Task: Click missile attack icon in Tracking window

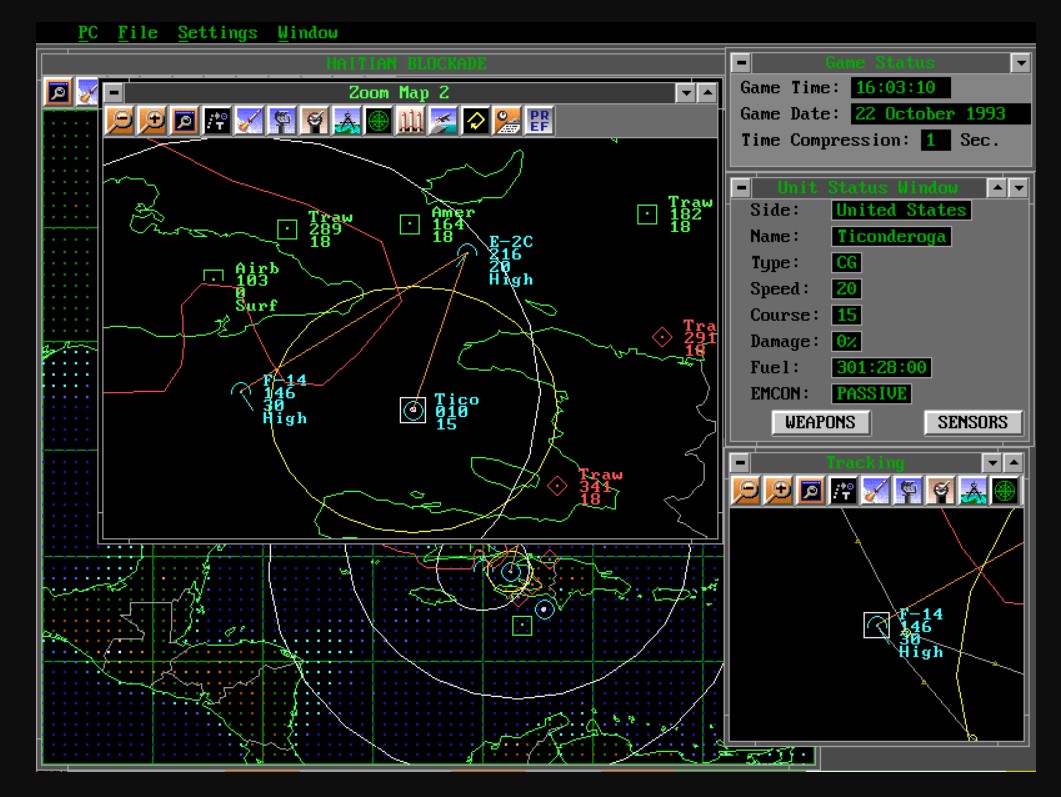Action: [876, 491]
